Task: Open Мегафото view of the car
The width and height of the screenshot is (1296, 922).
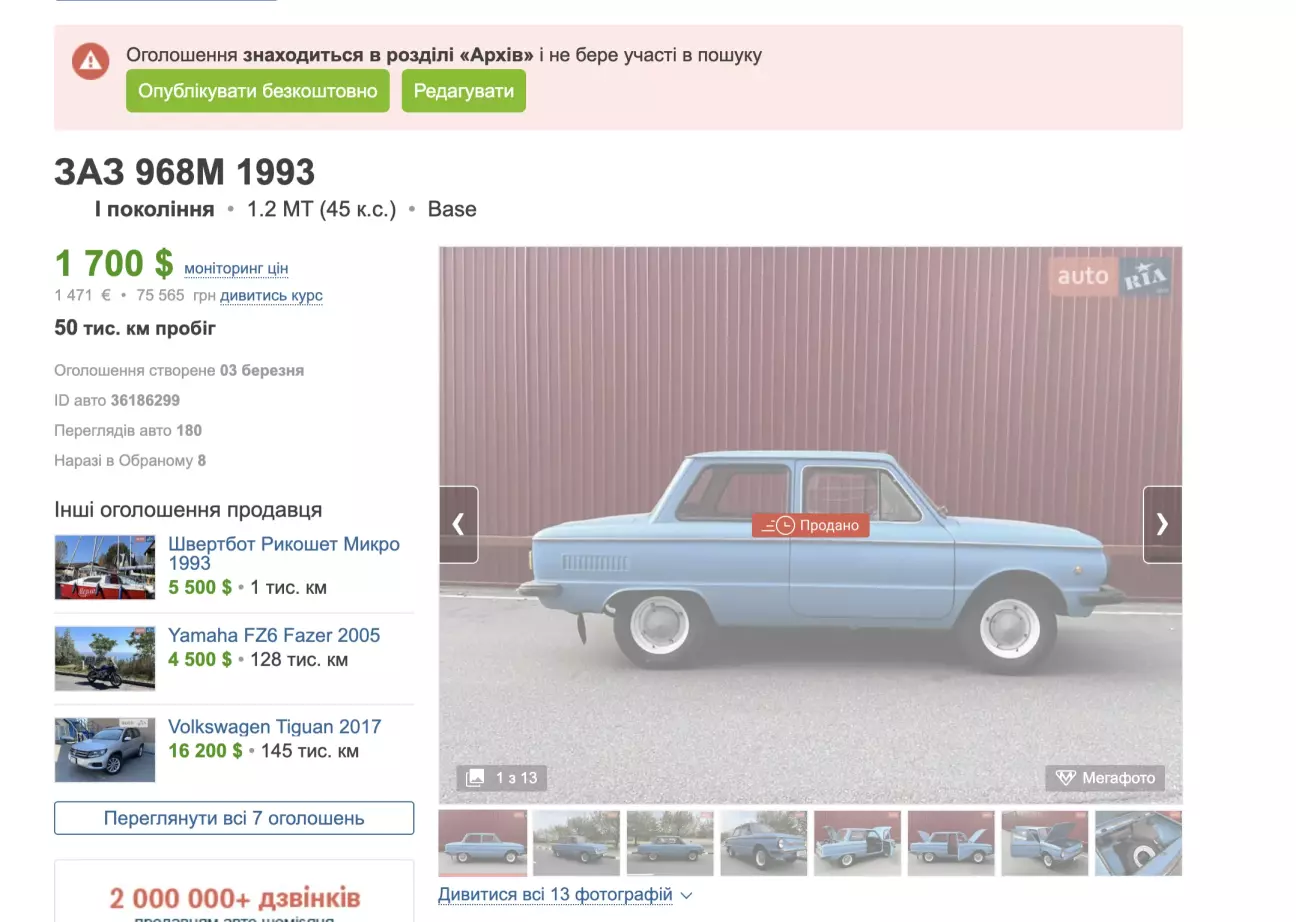Action: tap(1106, 778)
